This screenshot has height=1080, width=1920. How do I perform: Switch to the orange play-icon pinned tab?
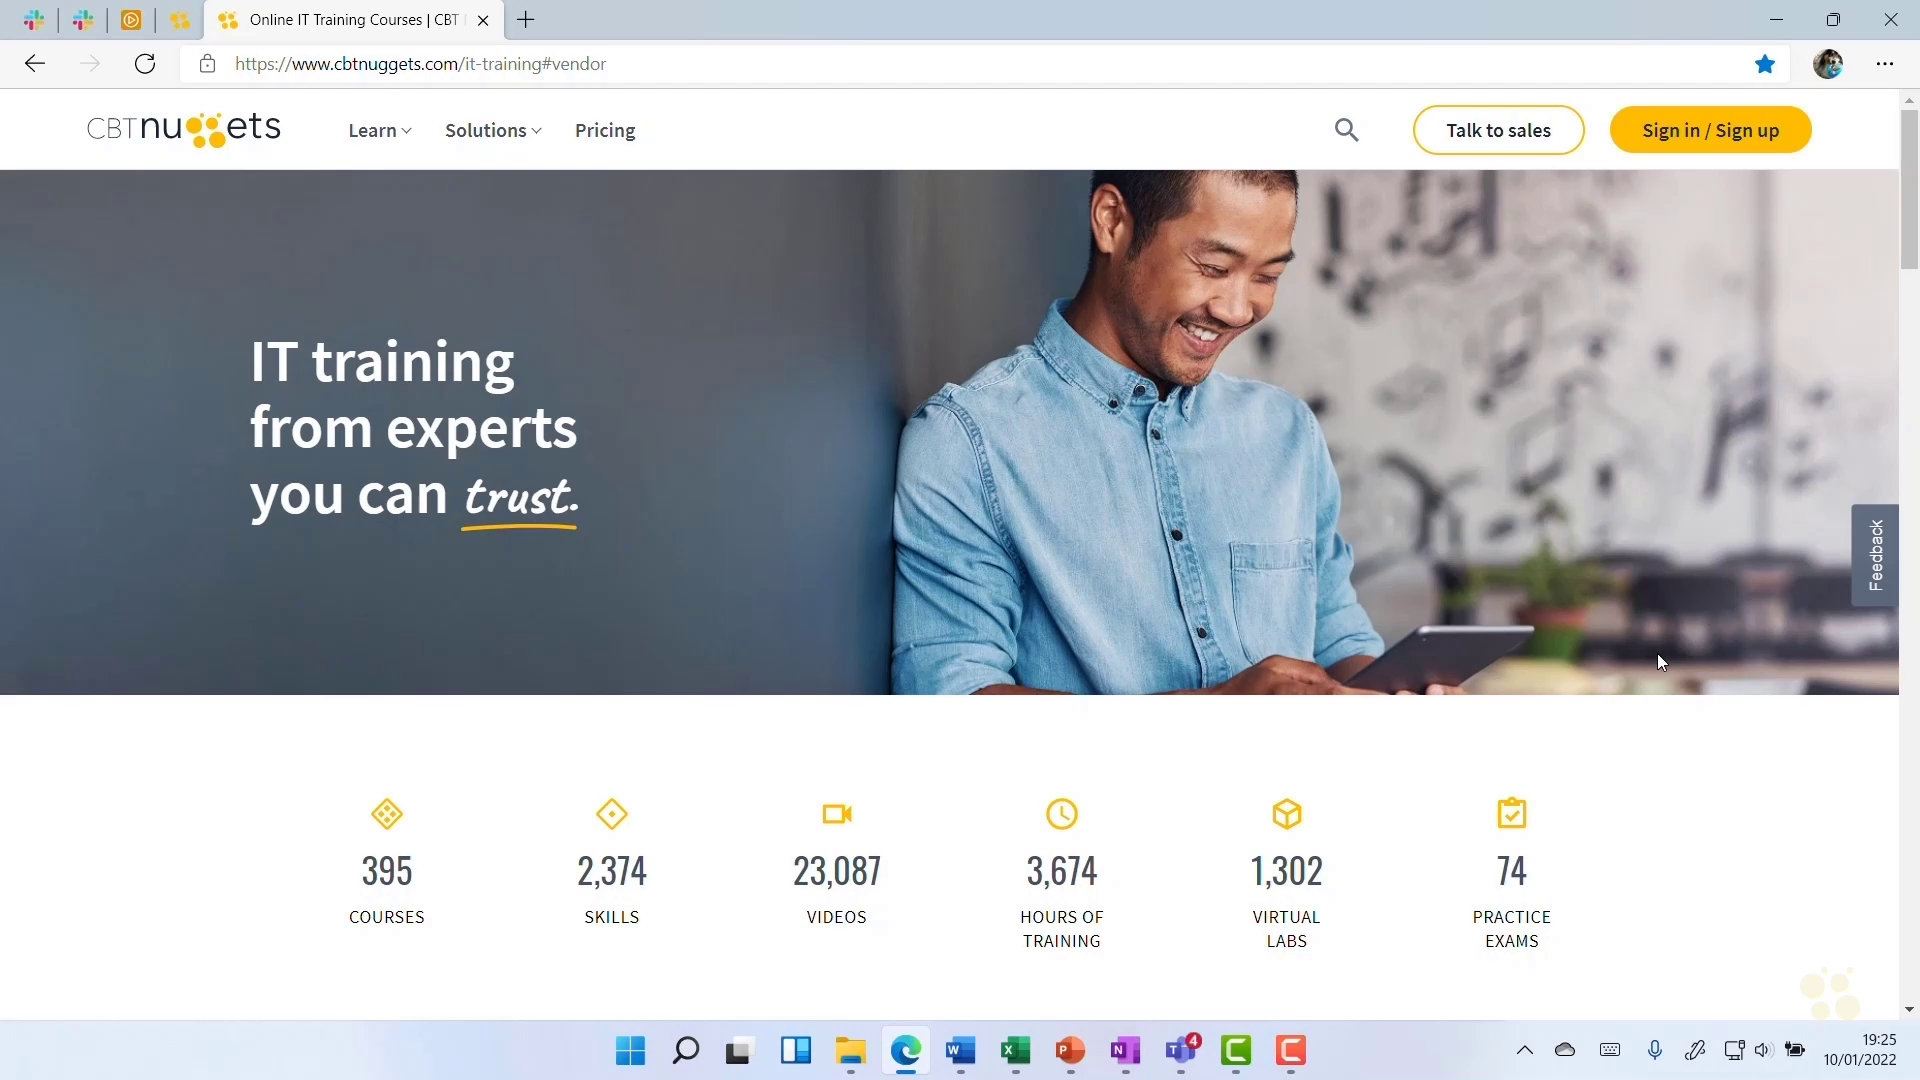[x=131, y=20]
